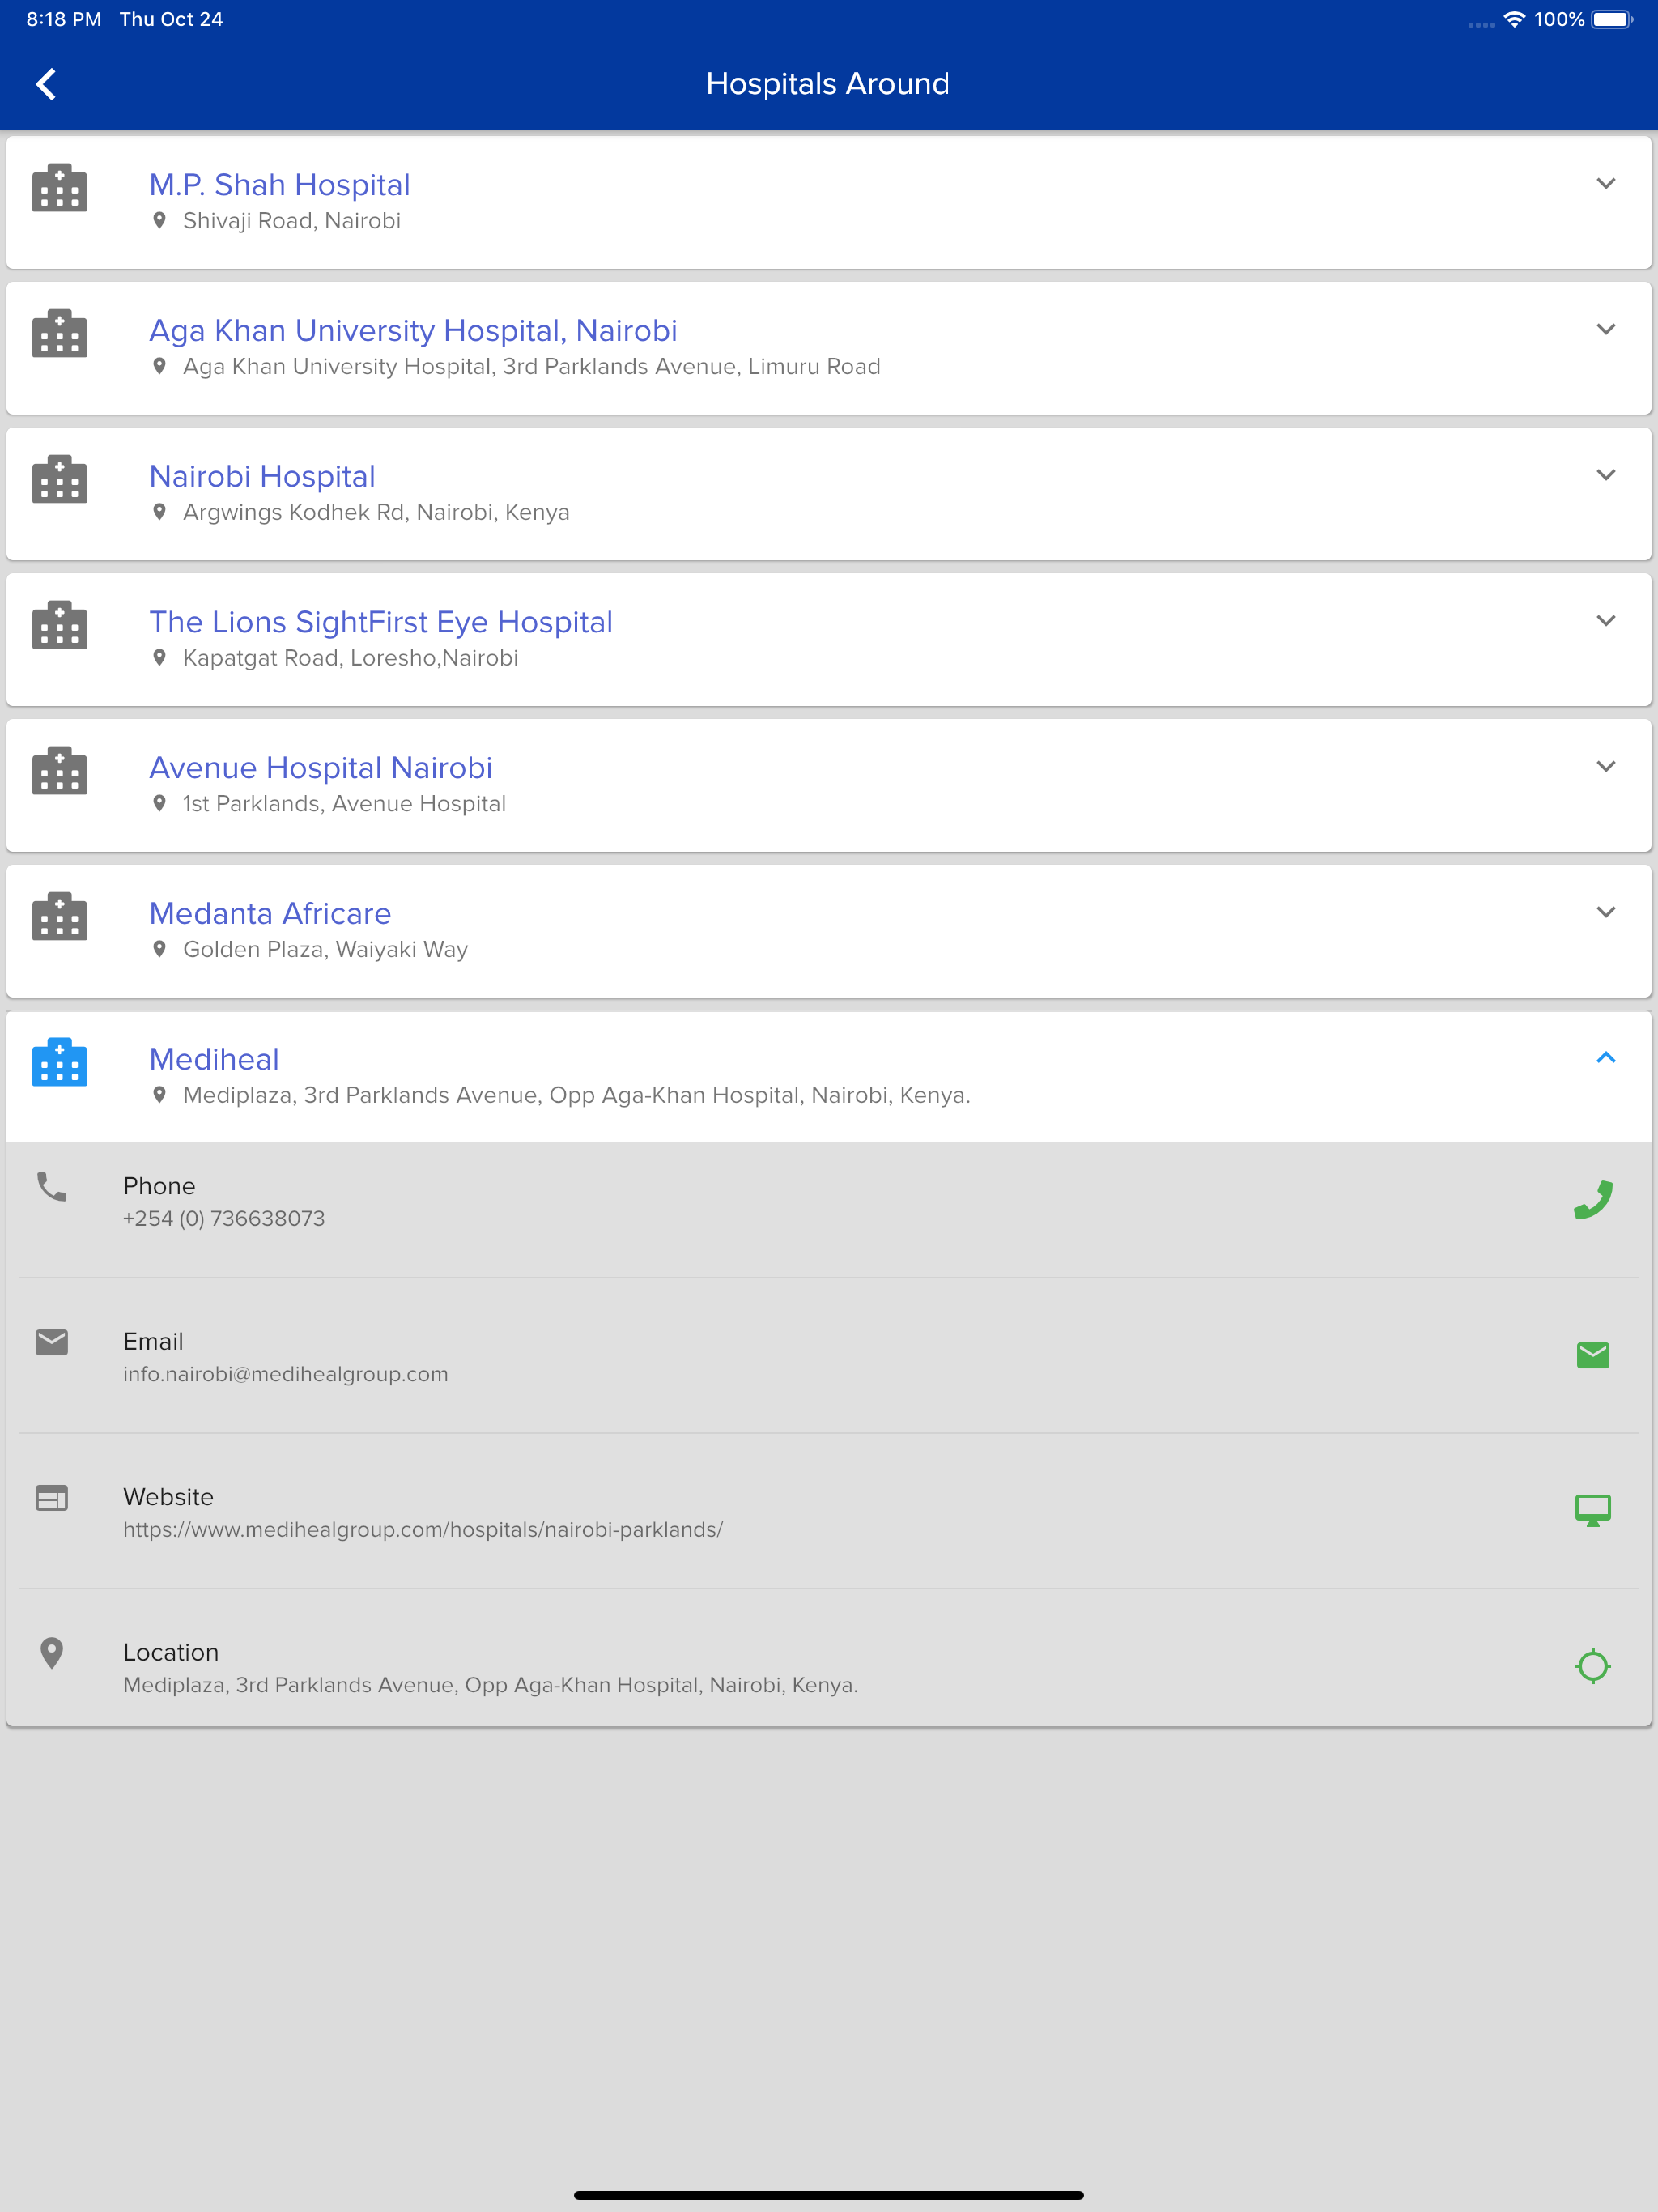Expand the Nairobi Hospital details chevron
This screenshot has width=1658, height=2212.
tap(1606, 475)
